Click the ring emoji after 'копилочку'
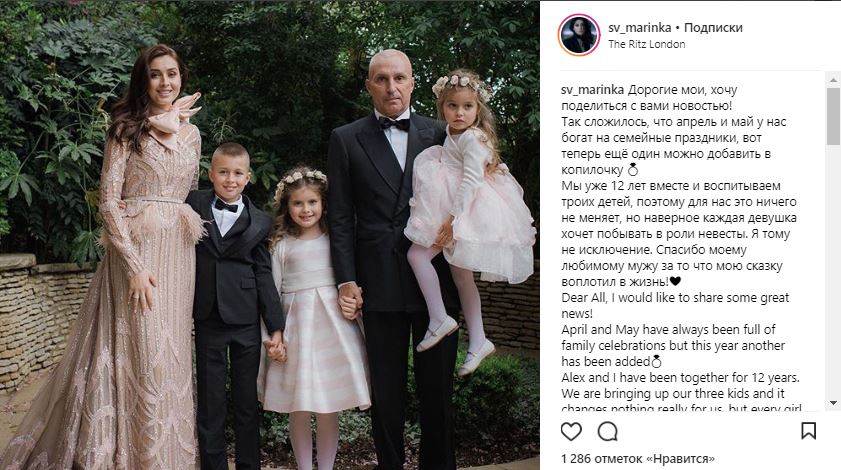 point(633,170)
